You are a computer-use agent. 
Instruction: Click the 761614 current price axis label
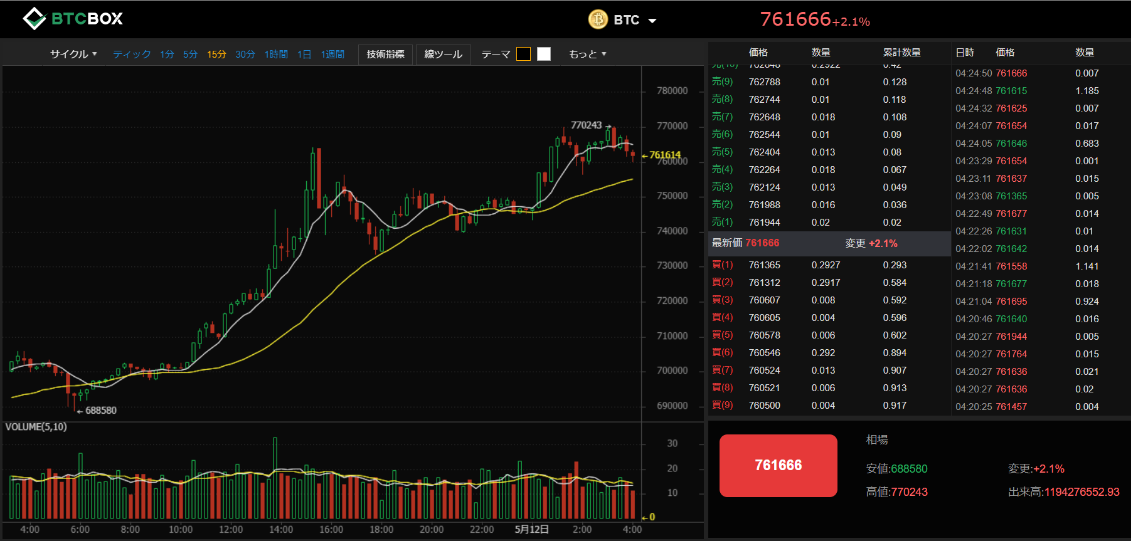(x=661, y=154)
